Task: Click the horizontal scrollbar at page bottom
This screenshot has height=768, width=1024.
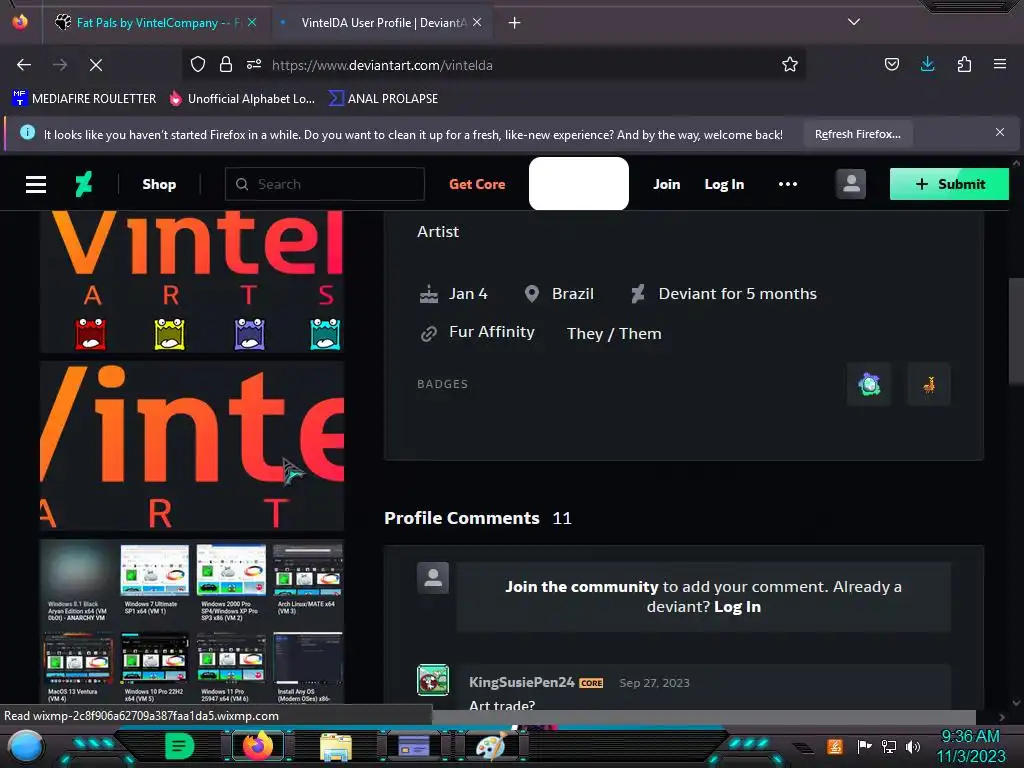Action: (x=704, y=717)
